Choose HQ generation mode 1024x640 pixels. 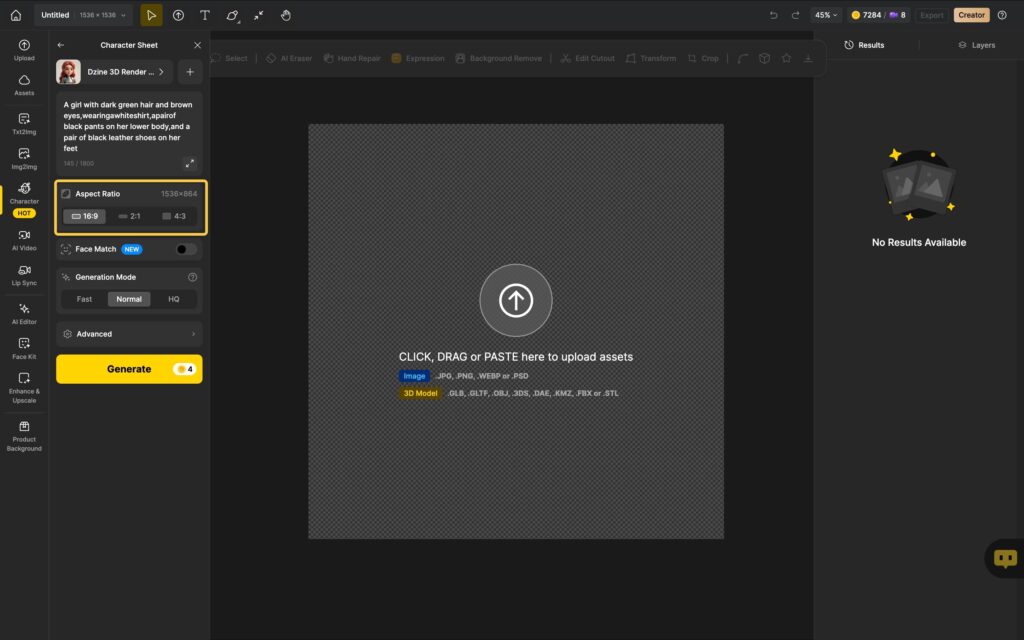[174, 299]
